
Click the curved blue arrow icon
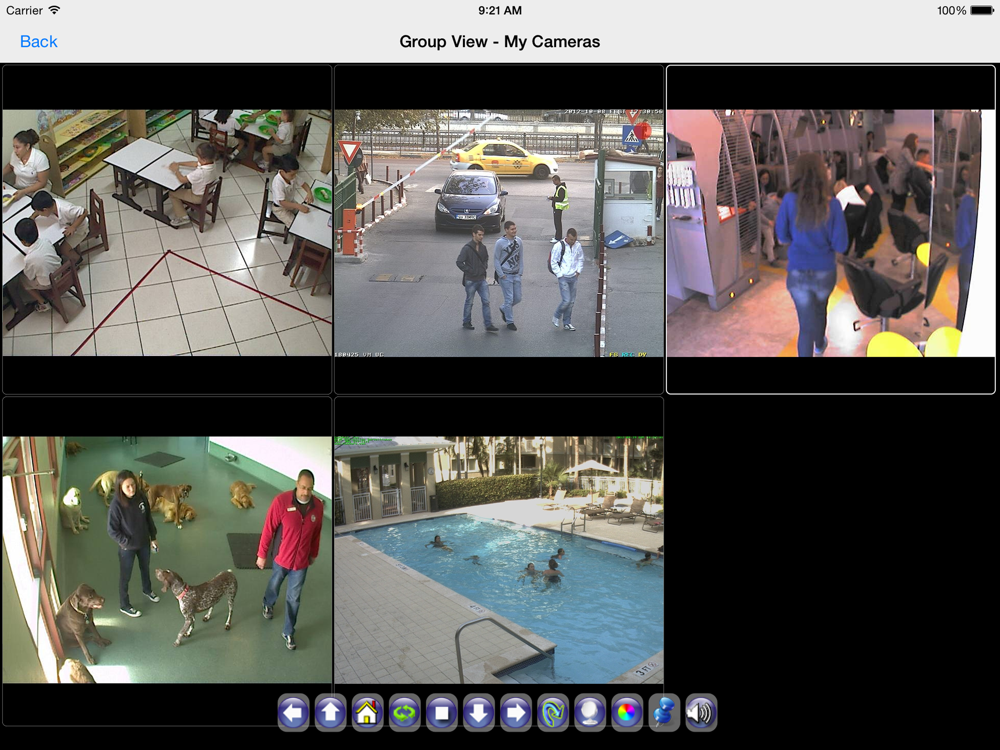552,712
